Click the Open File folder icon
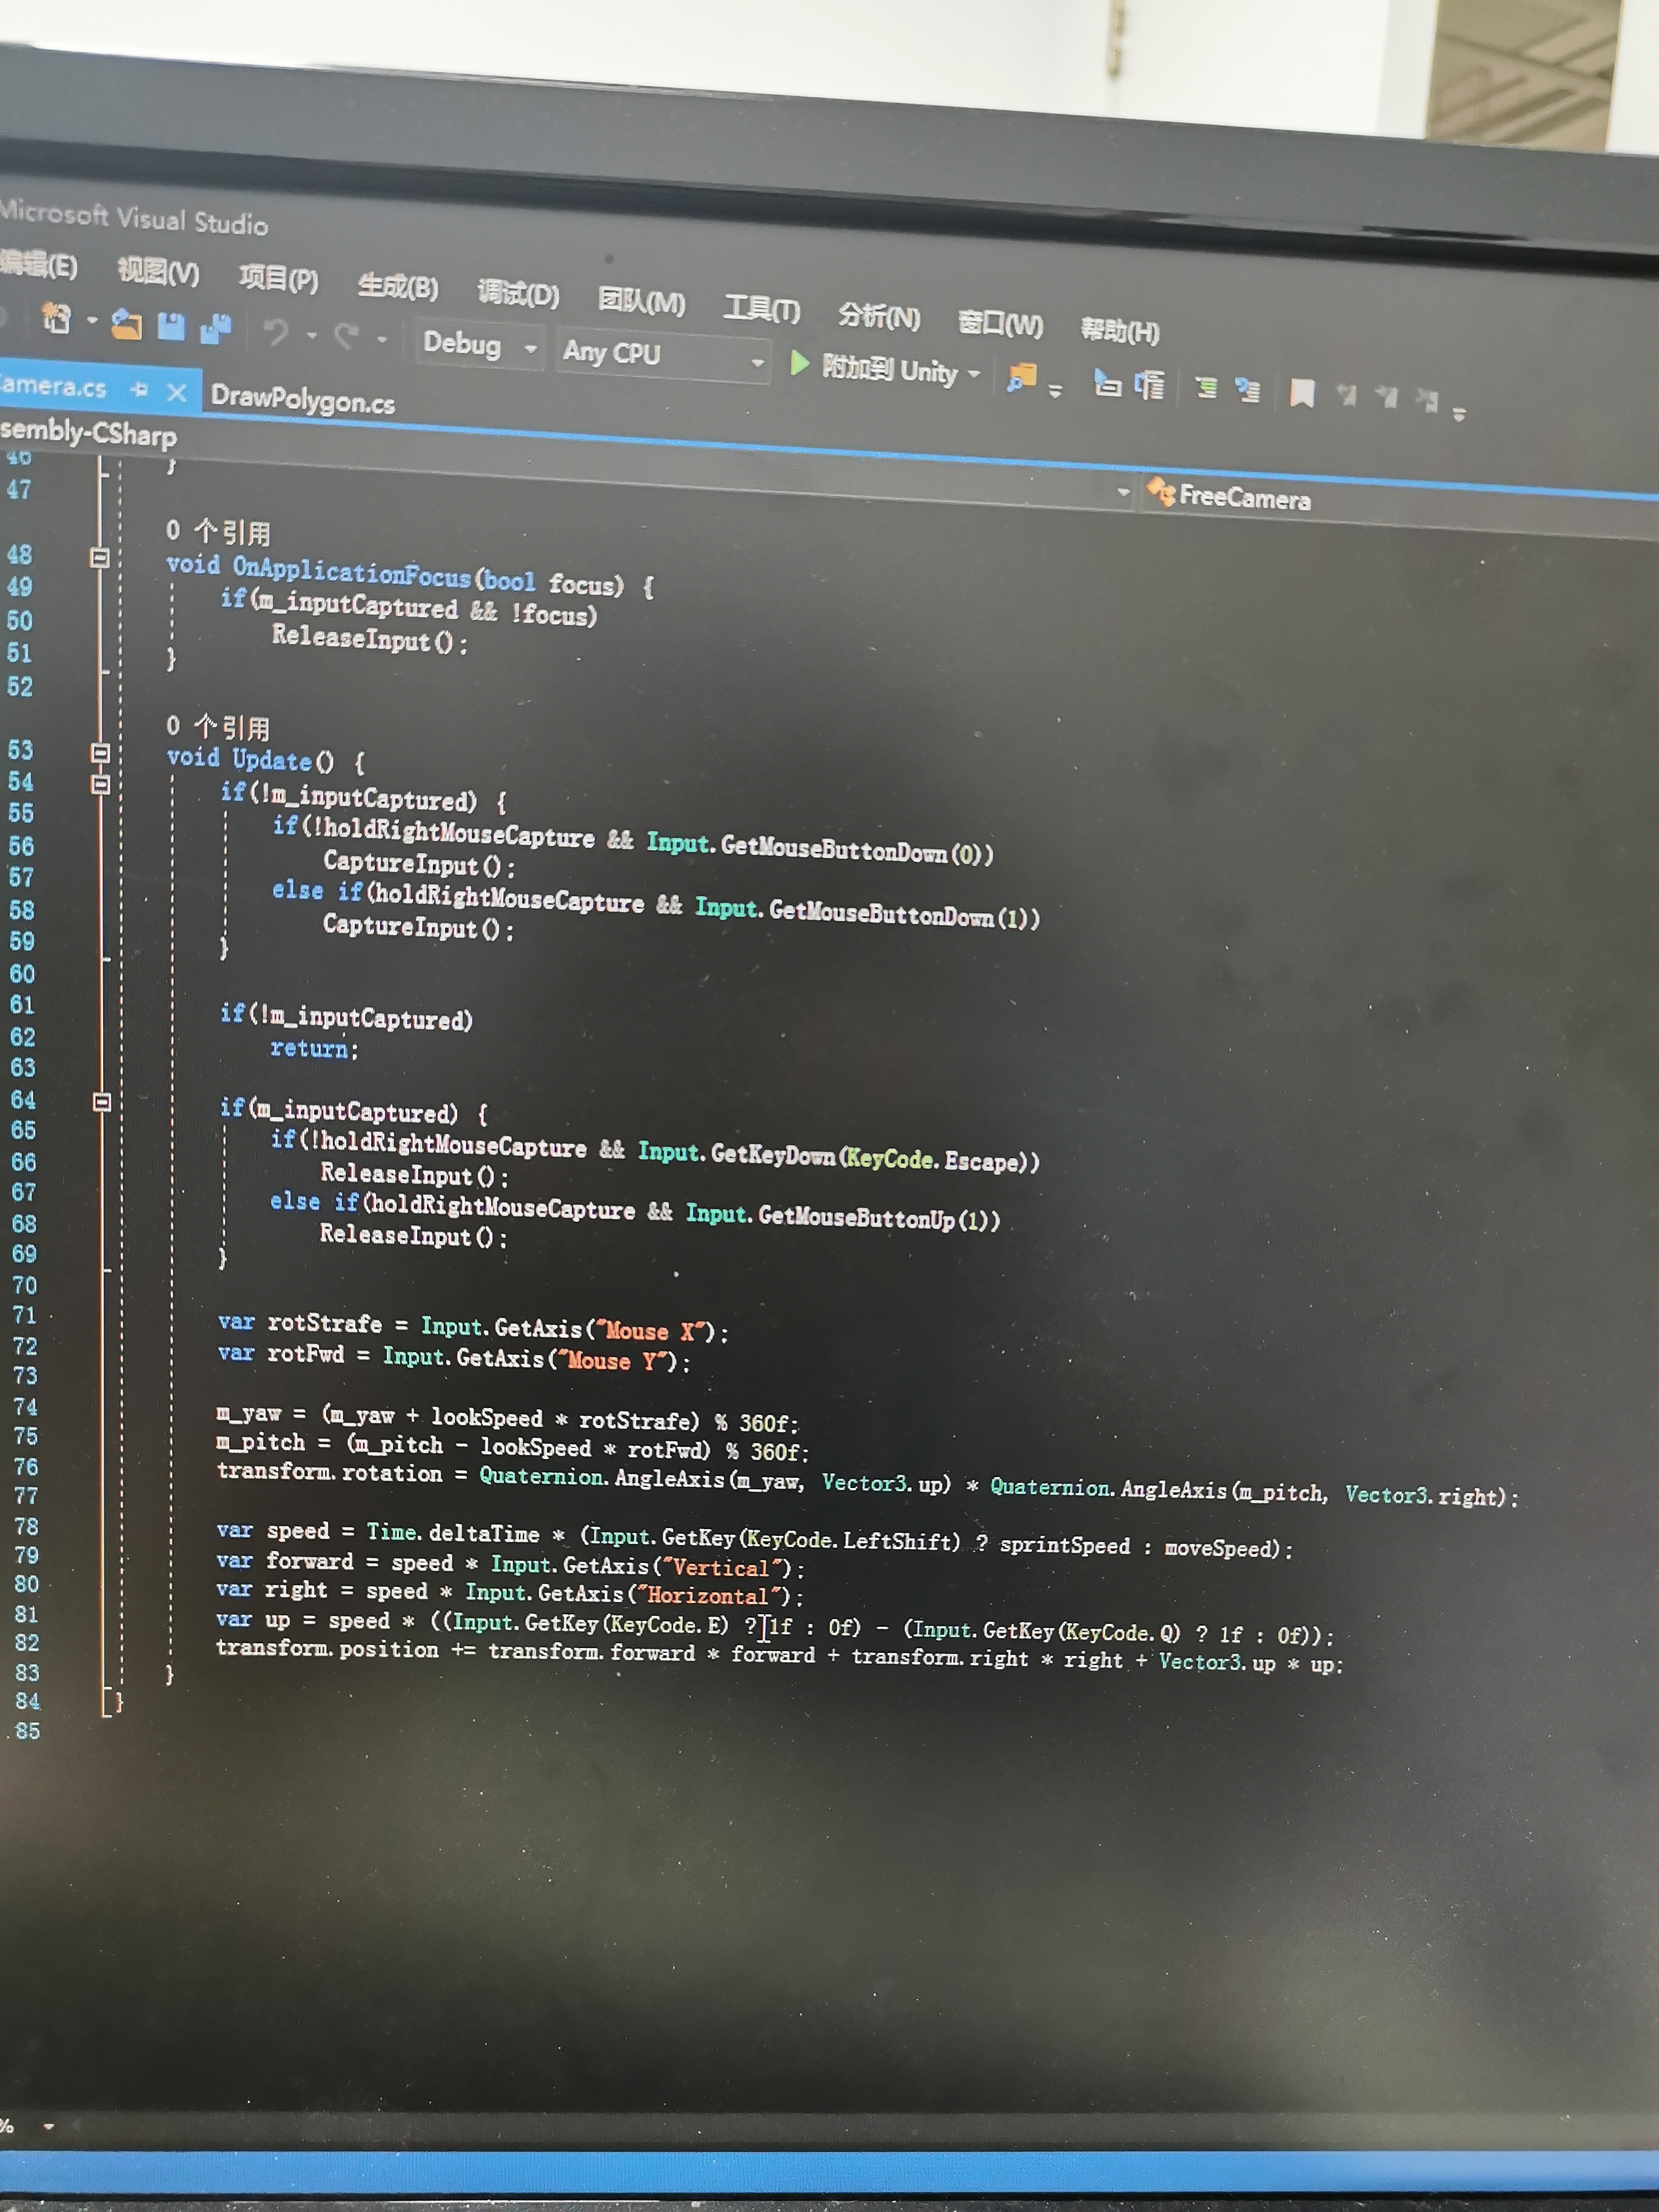 126,325
